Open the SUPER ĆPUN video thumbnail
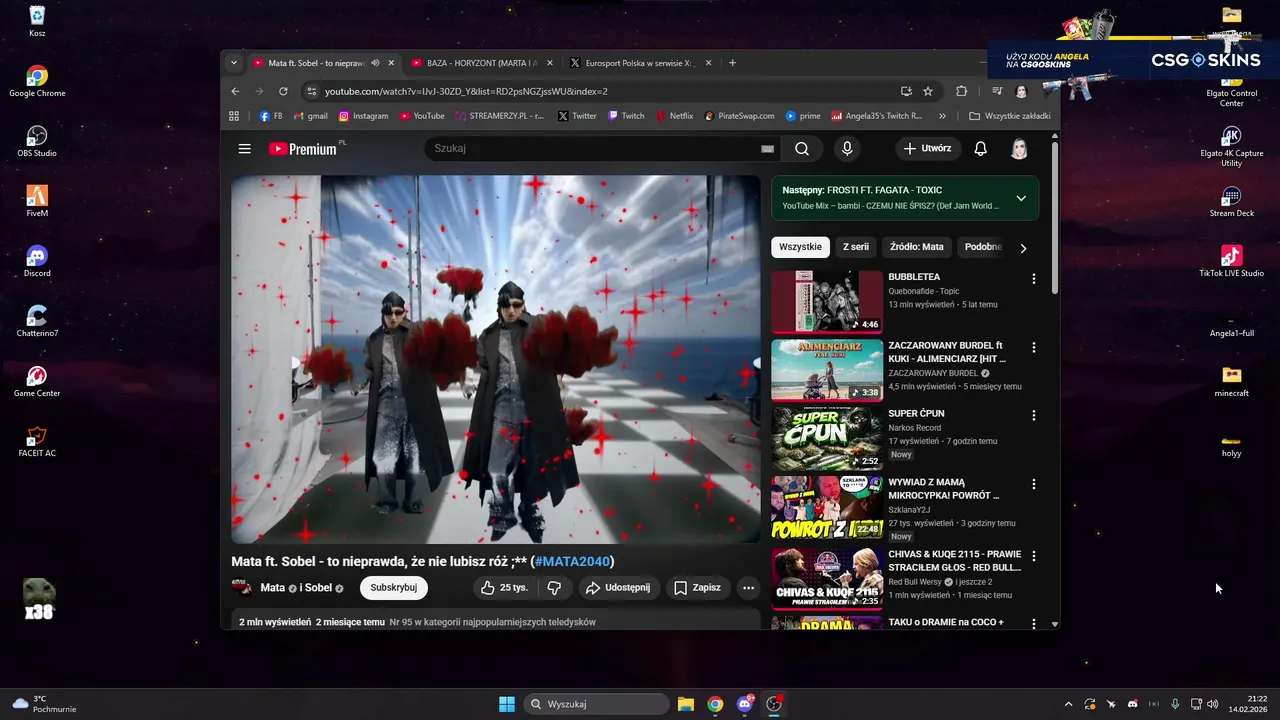Viewport: 1280px width, 720px height. point(827,439)
